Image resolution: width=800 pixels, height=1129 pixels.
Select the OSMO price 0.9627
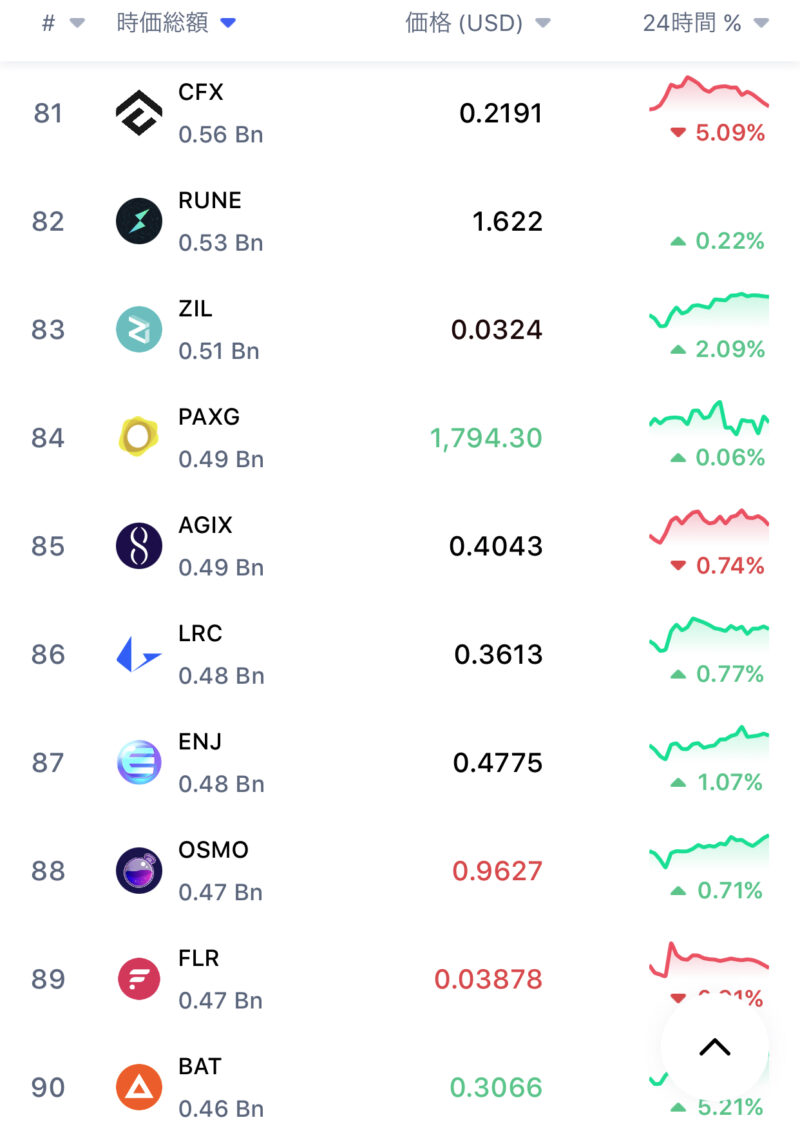[x=497, y=871]
